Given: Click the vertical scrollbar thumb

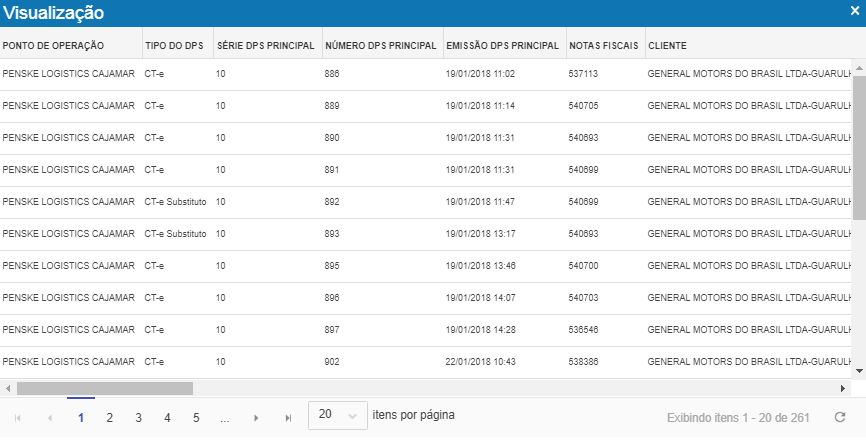Looking at the screenshot, I should 859,148.
